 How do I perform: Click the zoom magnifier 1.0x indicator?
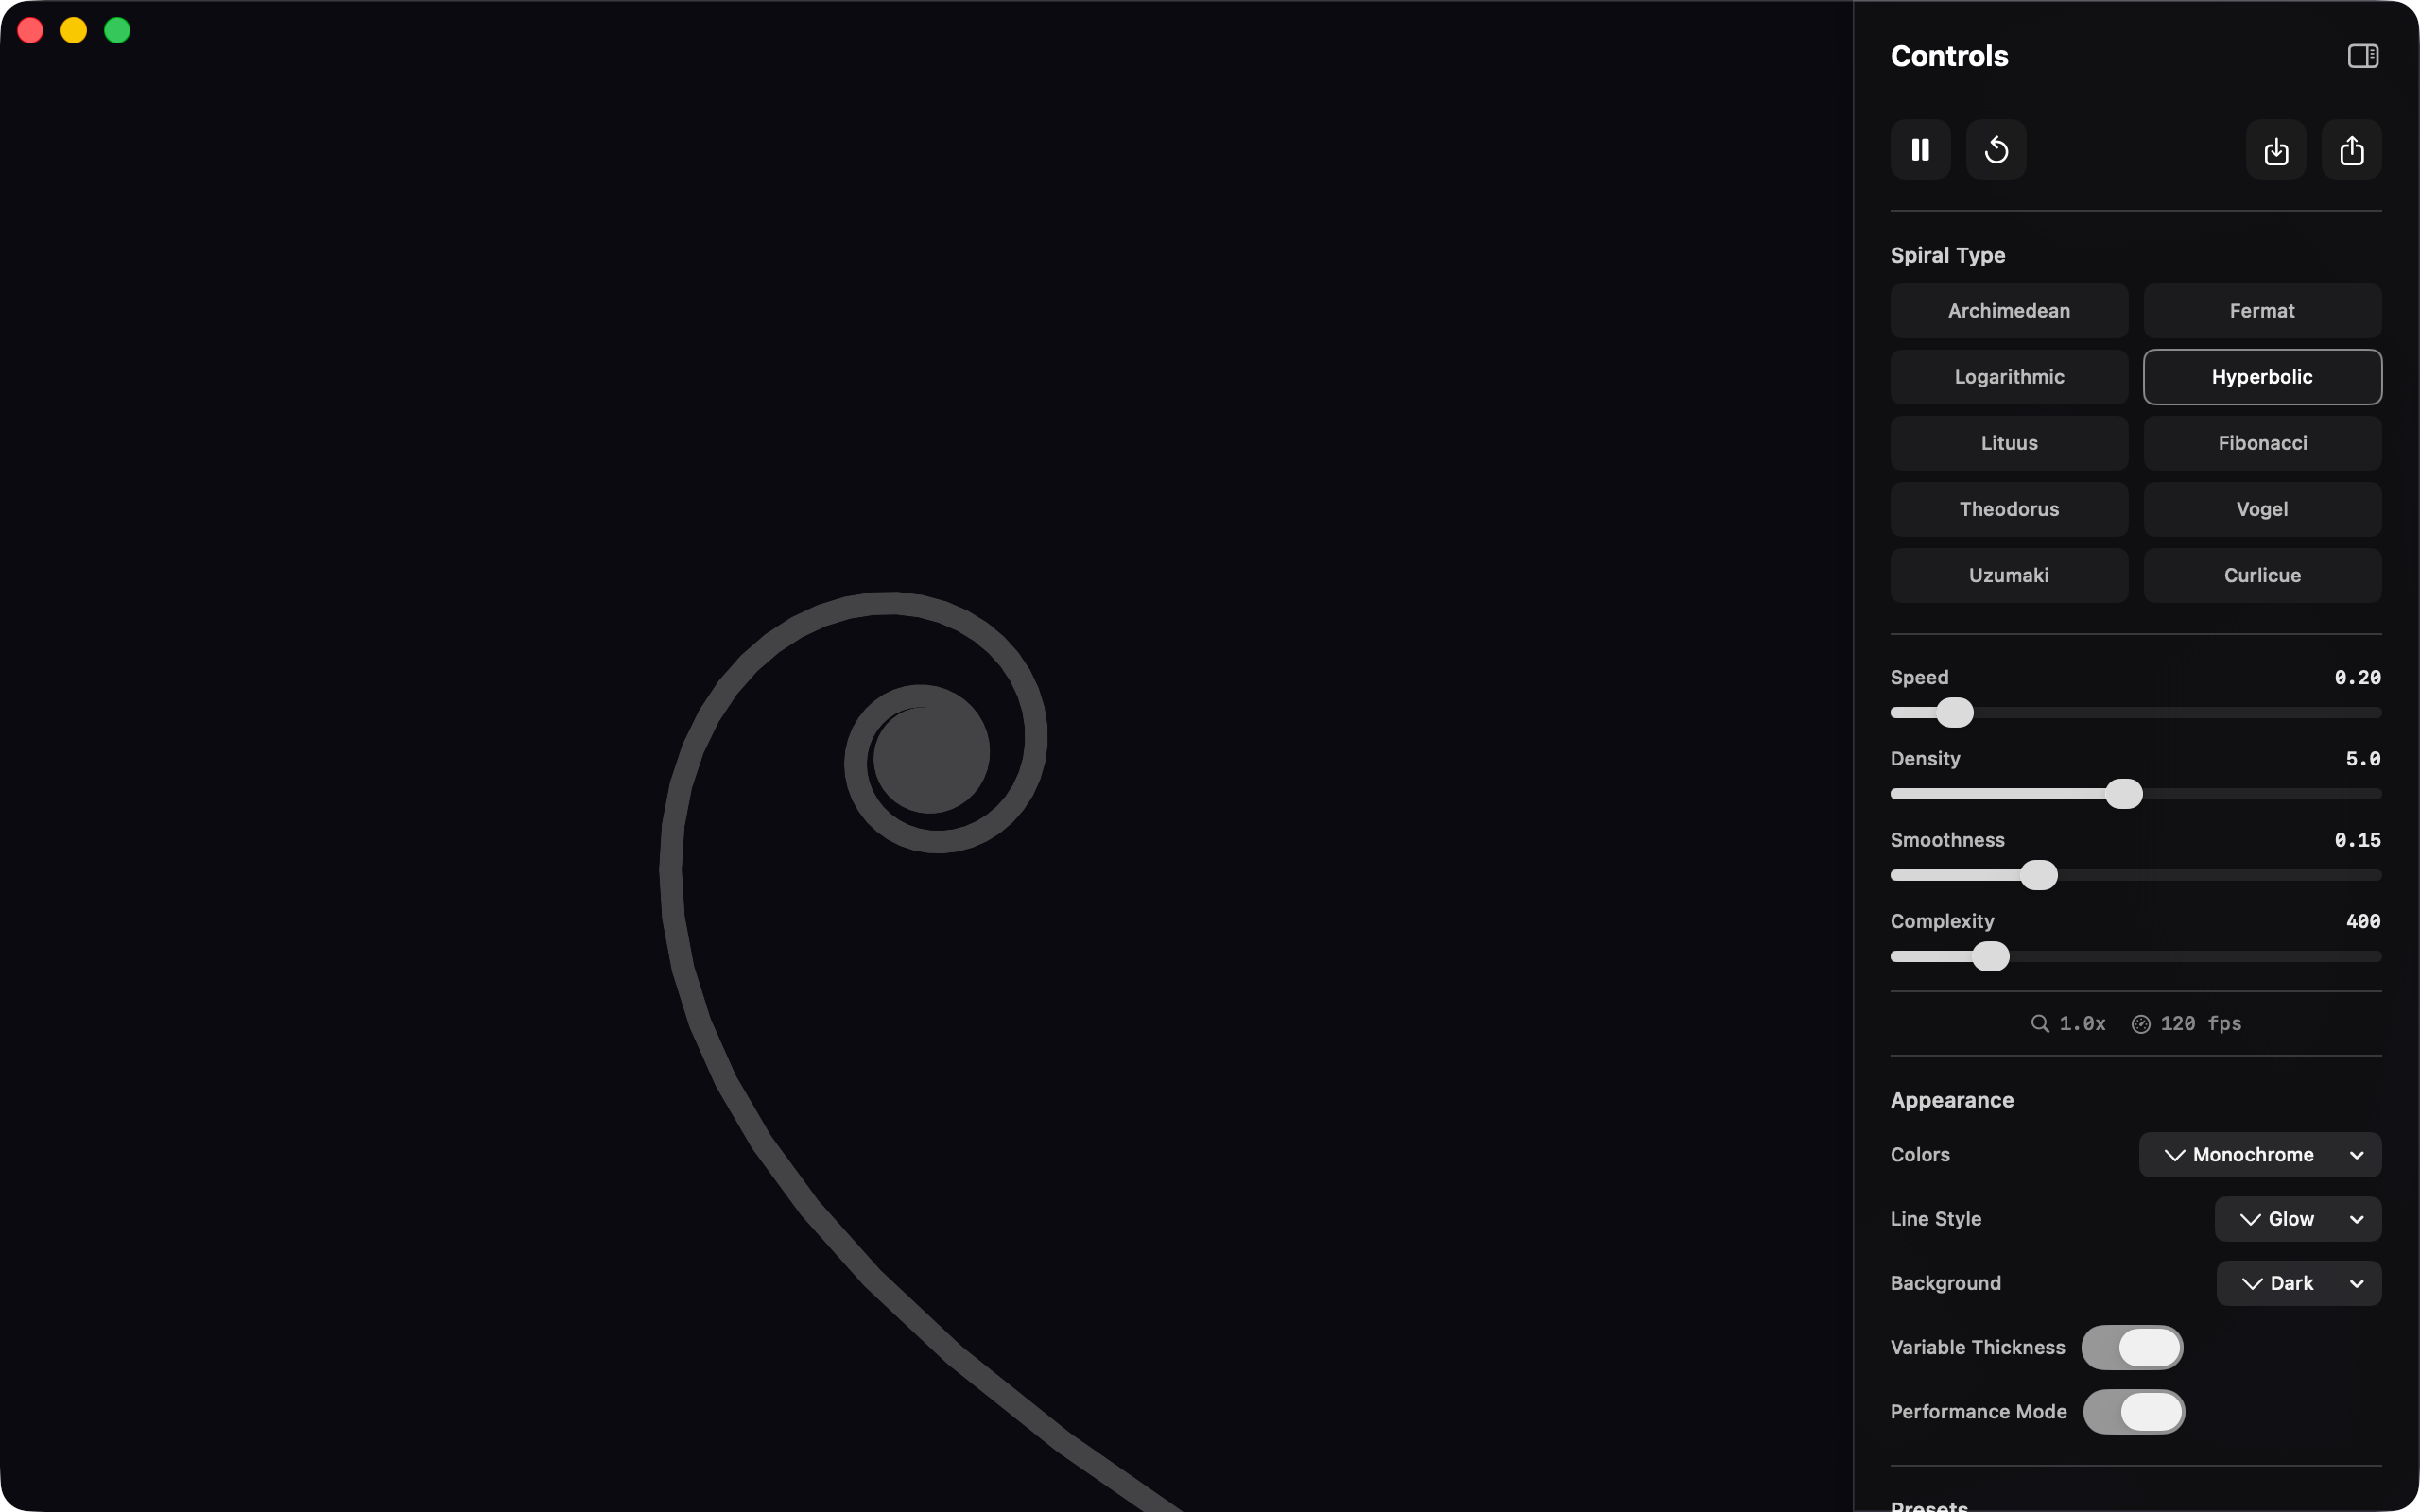[2068, 1023]
